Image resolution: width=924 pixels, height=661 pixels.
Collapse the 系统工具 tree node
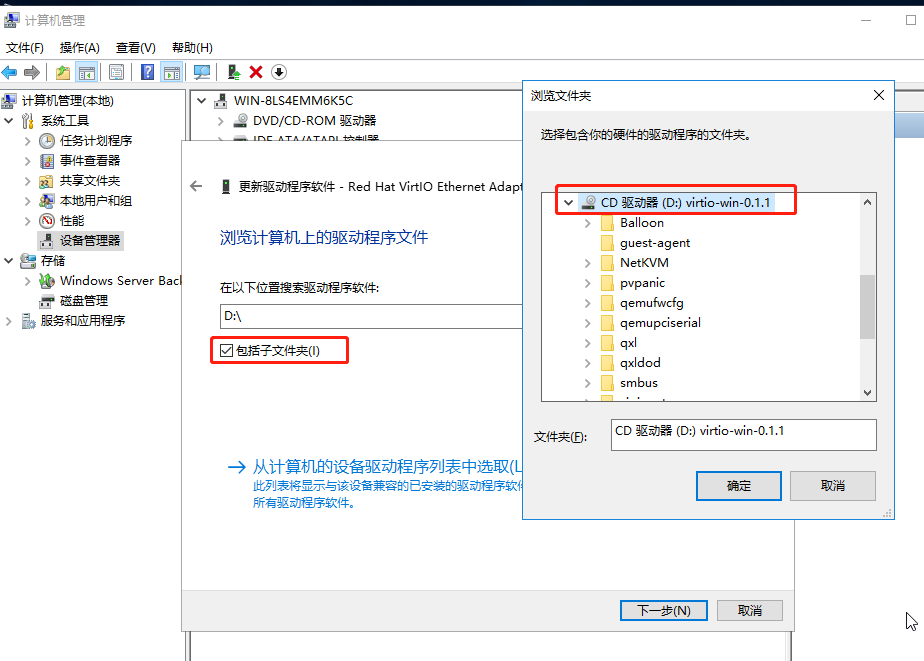tap(9, 121)
